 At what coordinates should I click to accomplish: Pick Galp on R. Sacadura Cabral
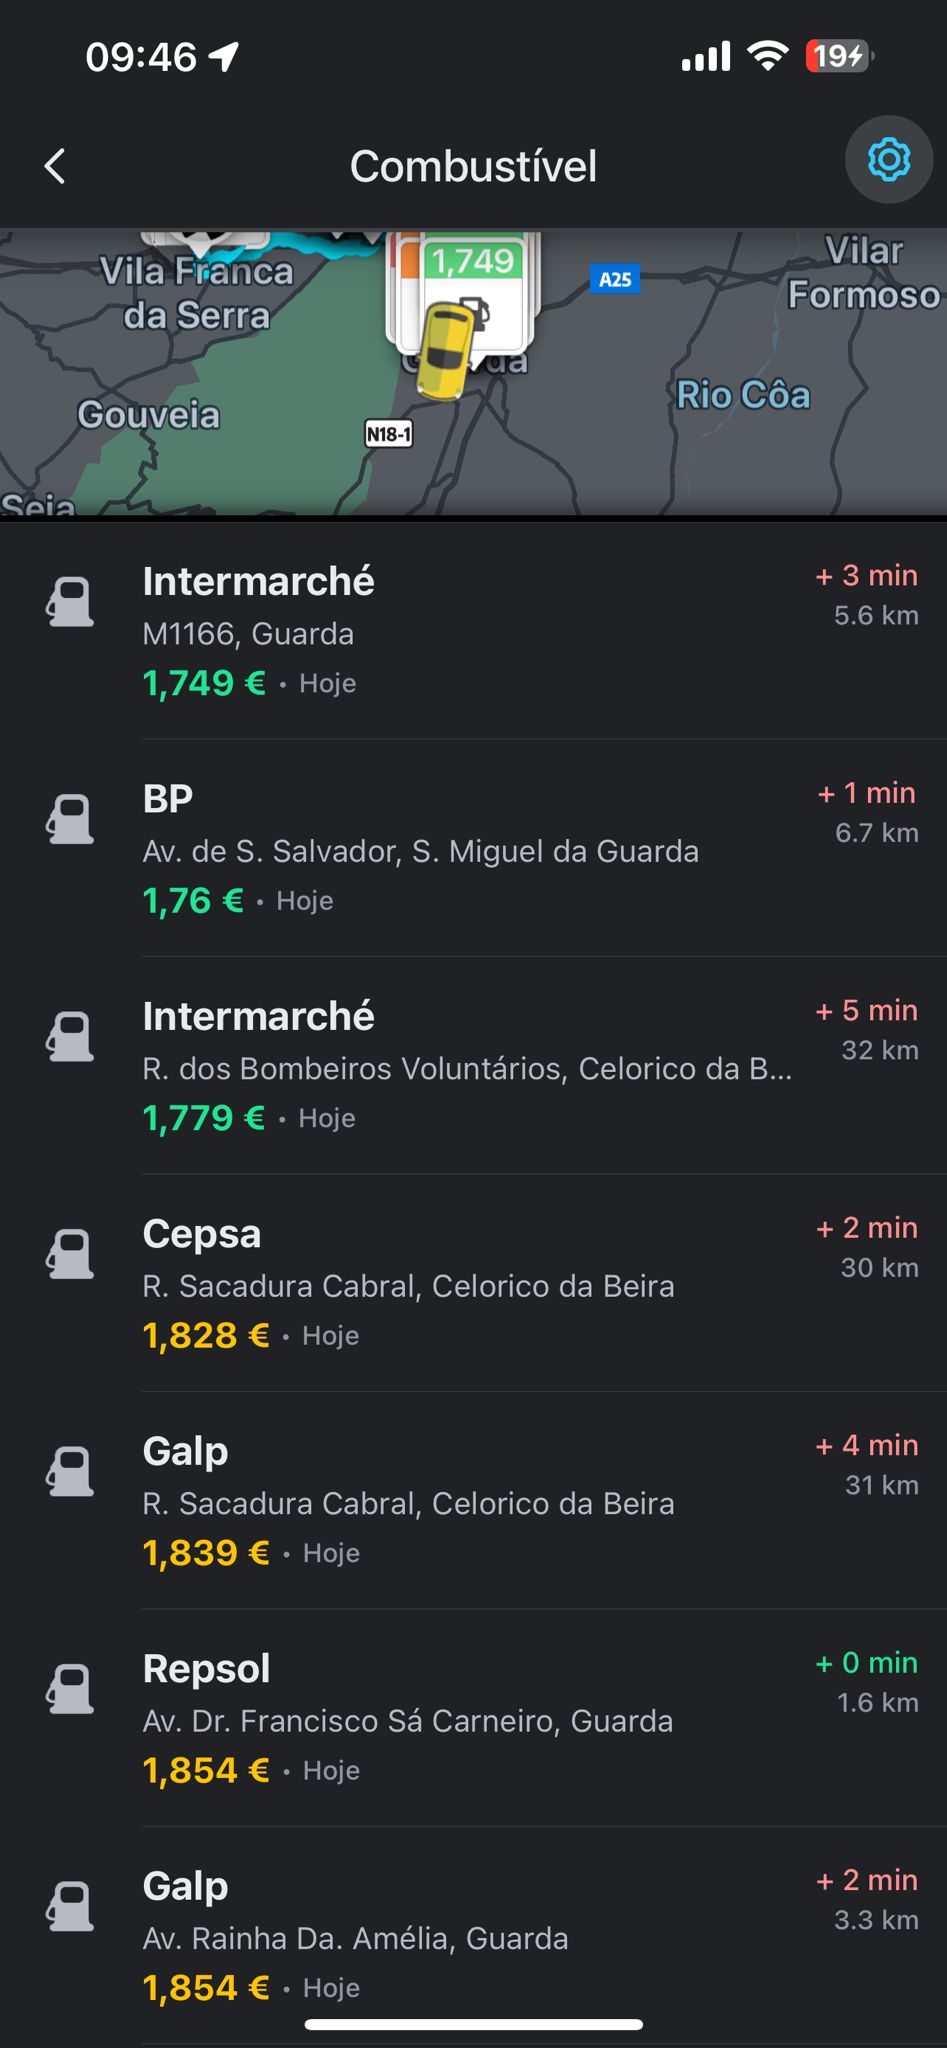coord(470,1500)
